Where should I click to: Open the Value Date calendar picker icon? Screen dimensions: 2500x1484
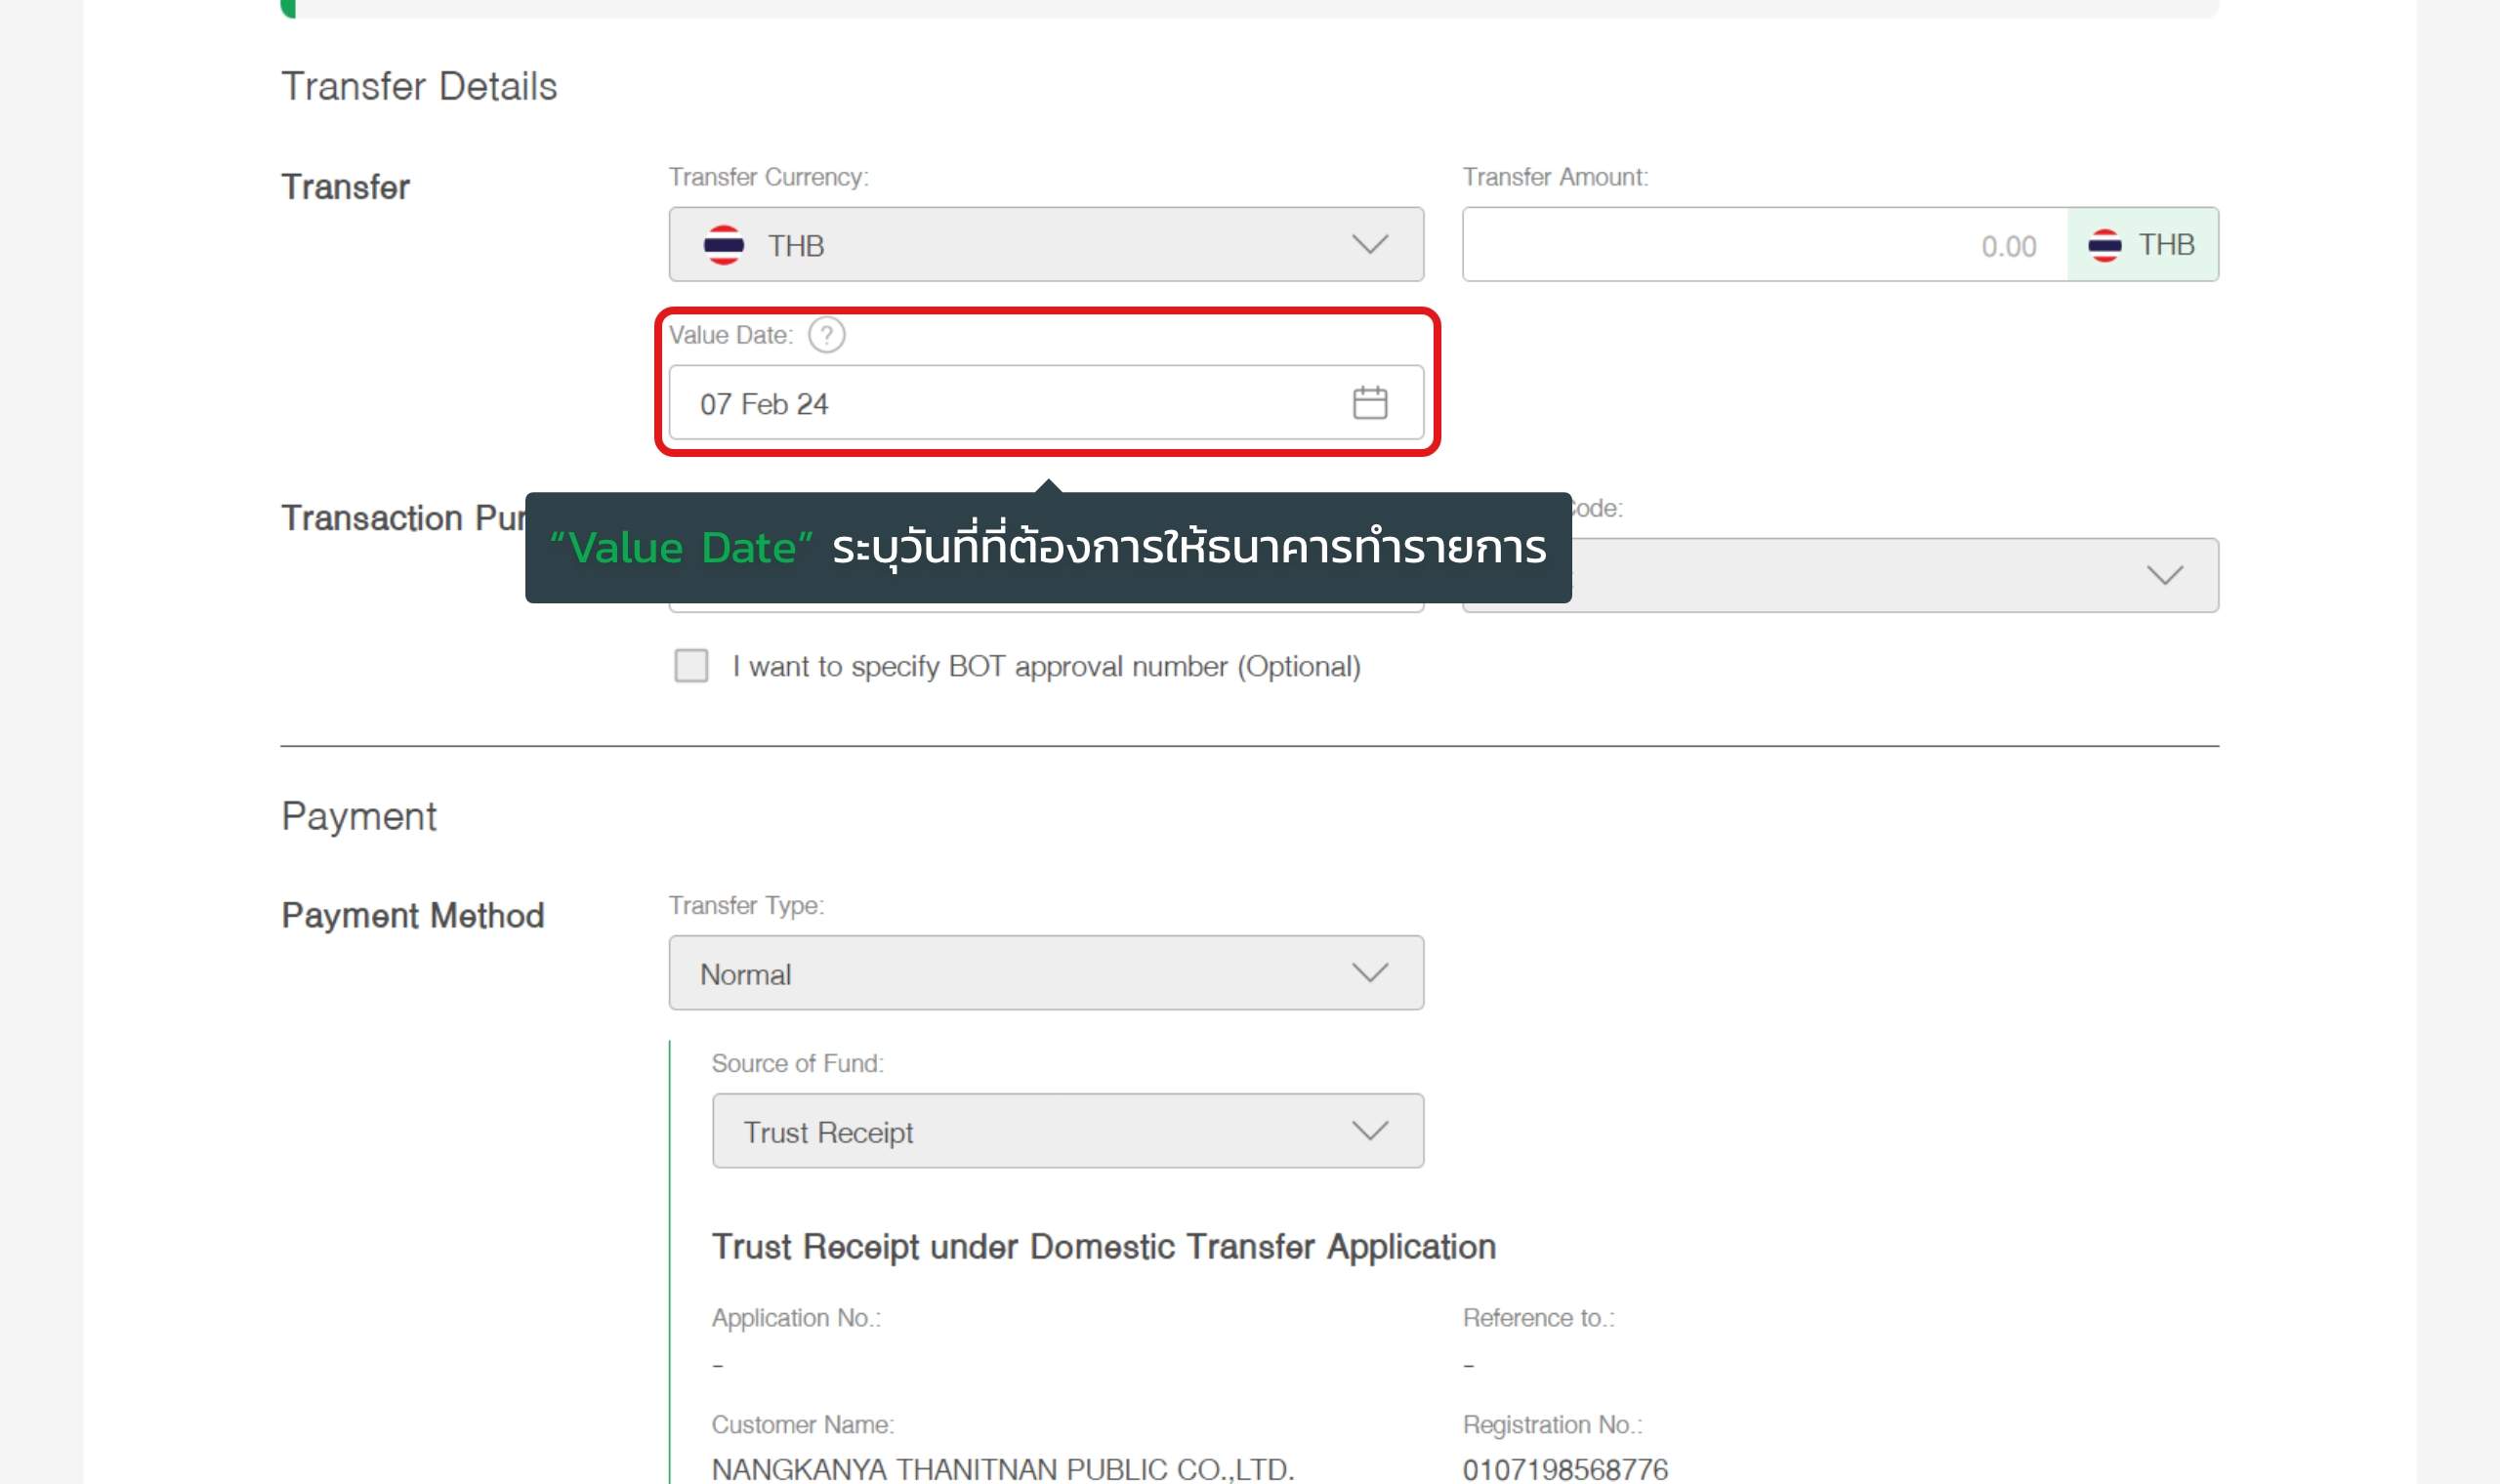(x=1369, y=403)
